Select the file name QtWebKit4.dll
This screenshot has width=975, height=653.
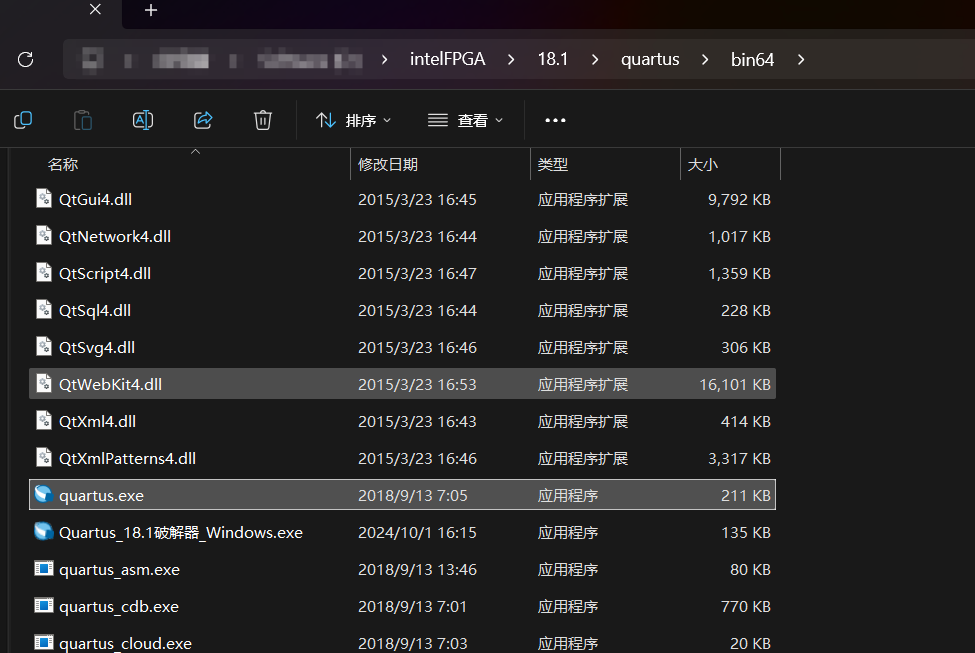point(111,385)
